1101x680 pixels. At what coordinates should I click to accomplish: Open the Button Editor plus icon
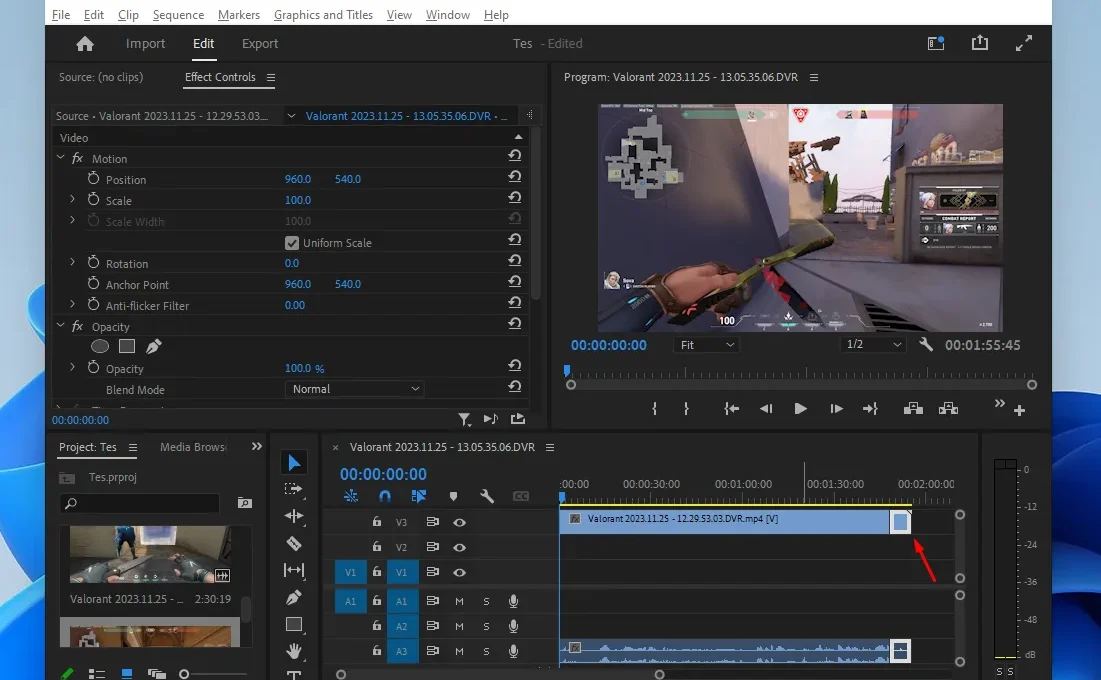click(1020, 410)
